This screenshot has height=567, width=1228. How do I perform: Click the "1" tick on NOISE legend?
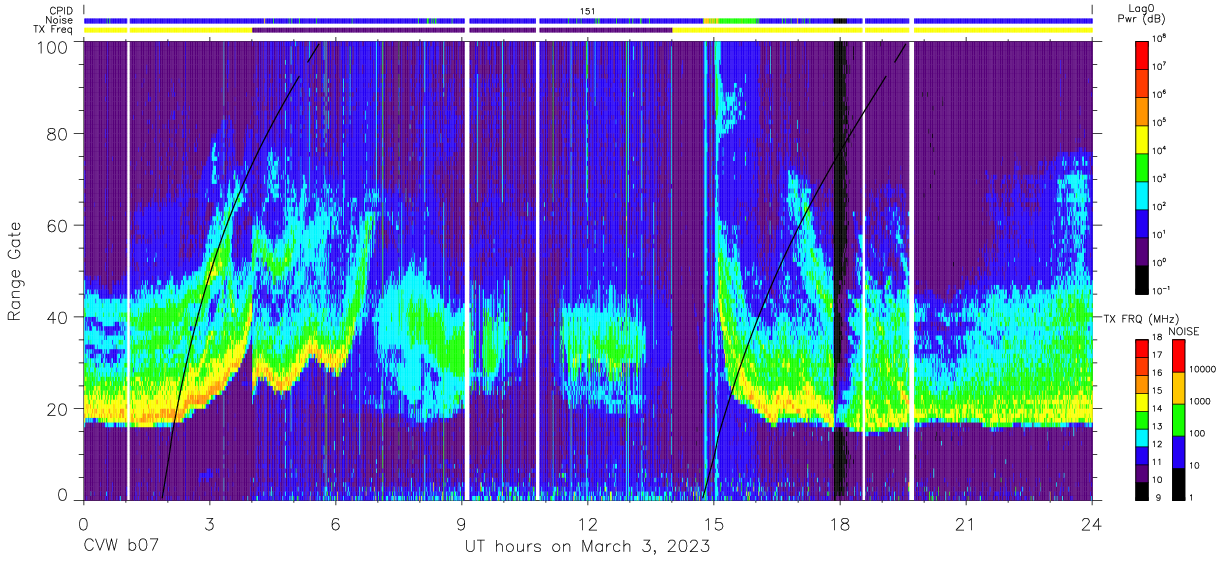click(x=1192, y=497)
